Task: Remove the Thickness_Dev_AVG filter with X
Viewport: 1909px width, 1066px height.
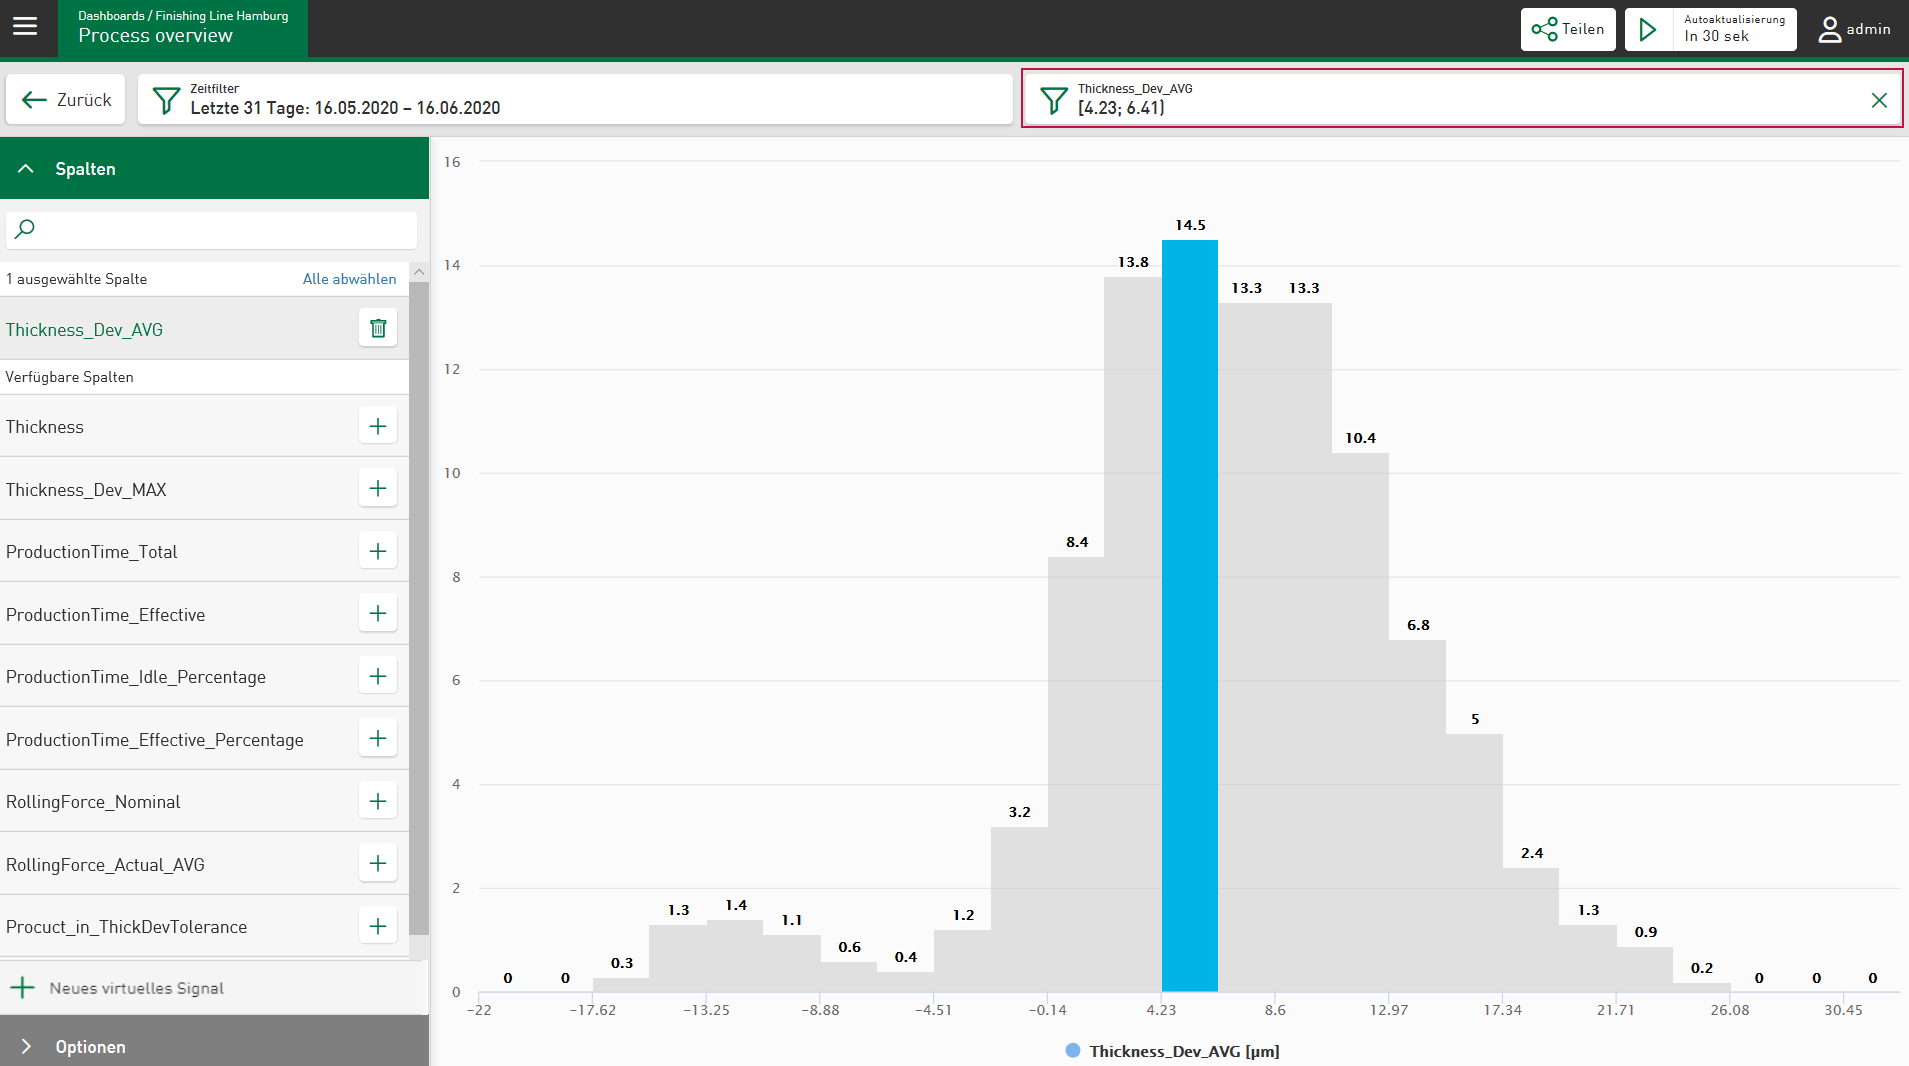Action: (x=1879, y=100)
